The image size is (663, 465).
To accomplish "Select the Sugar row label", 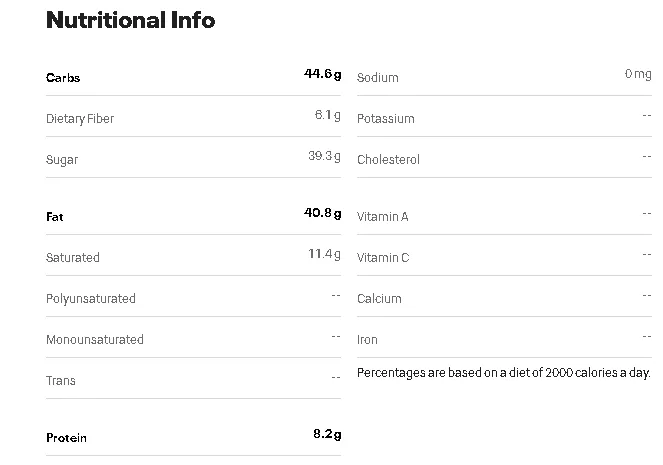I will tap(62, 160).
